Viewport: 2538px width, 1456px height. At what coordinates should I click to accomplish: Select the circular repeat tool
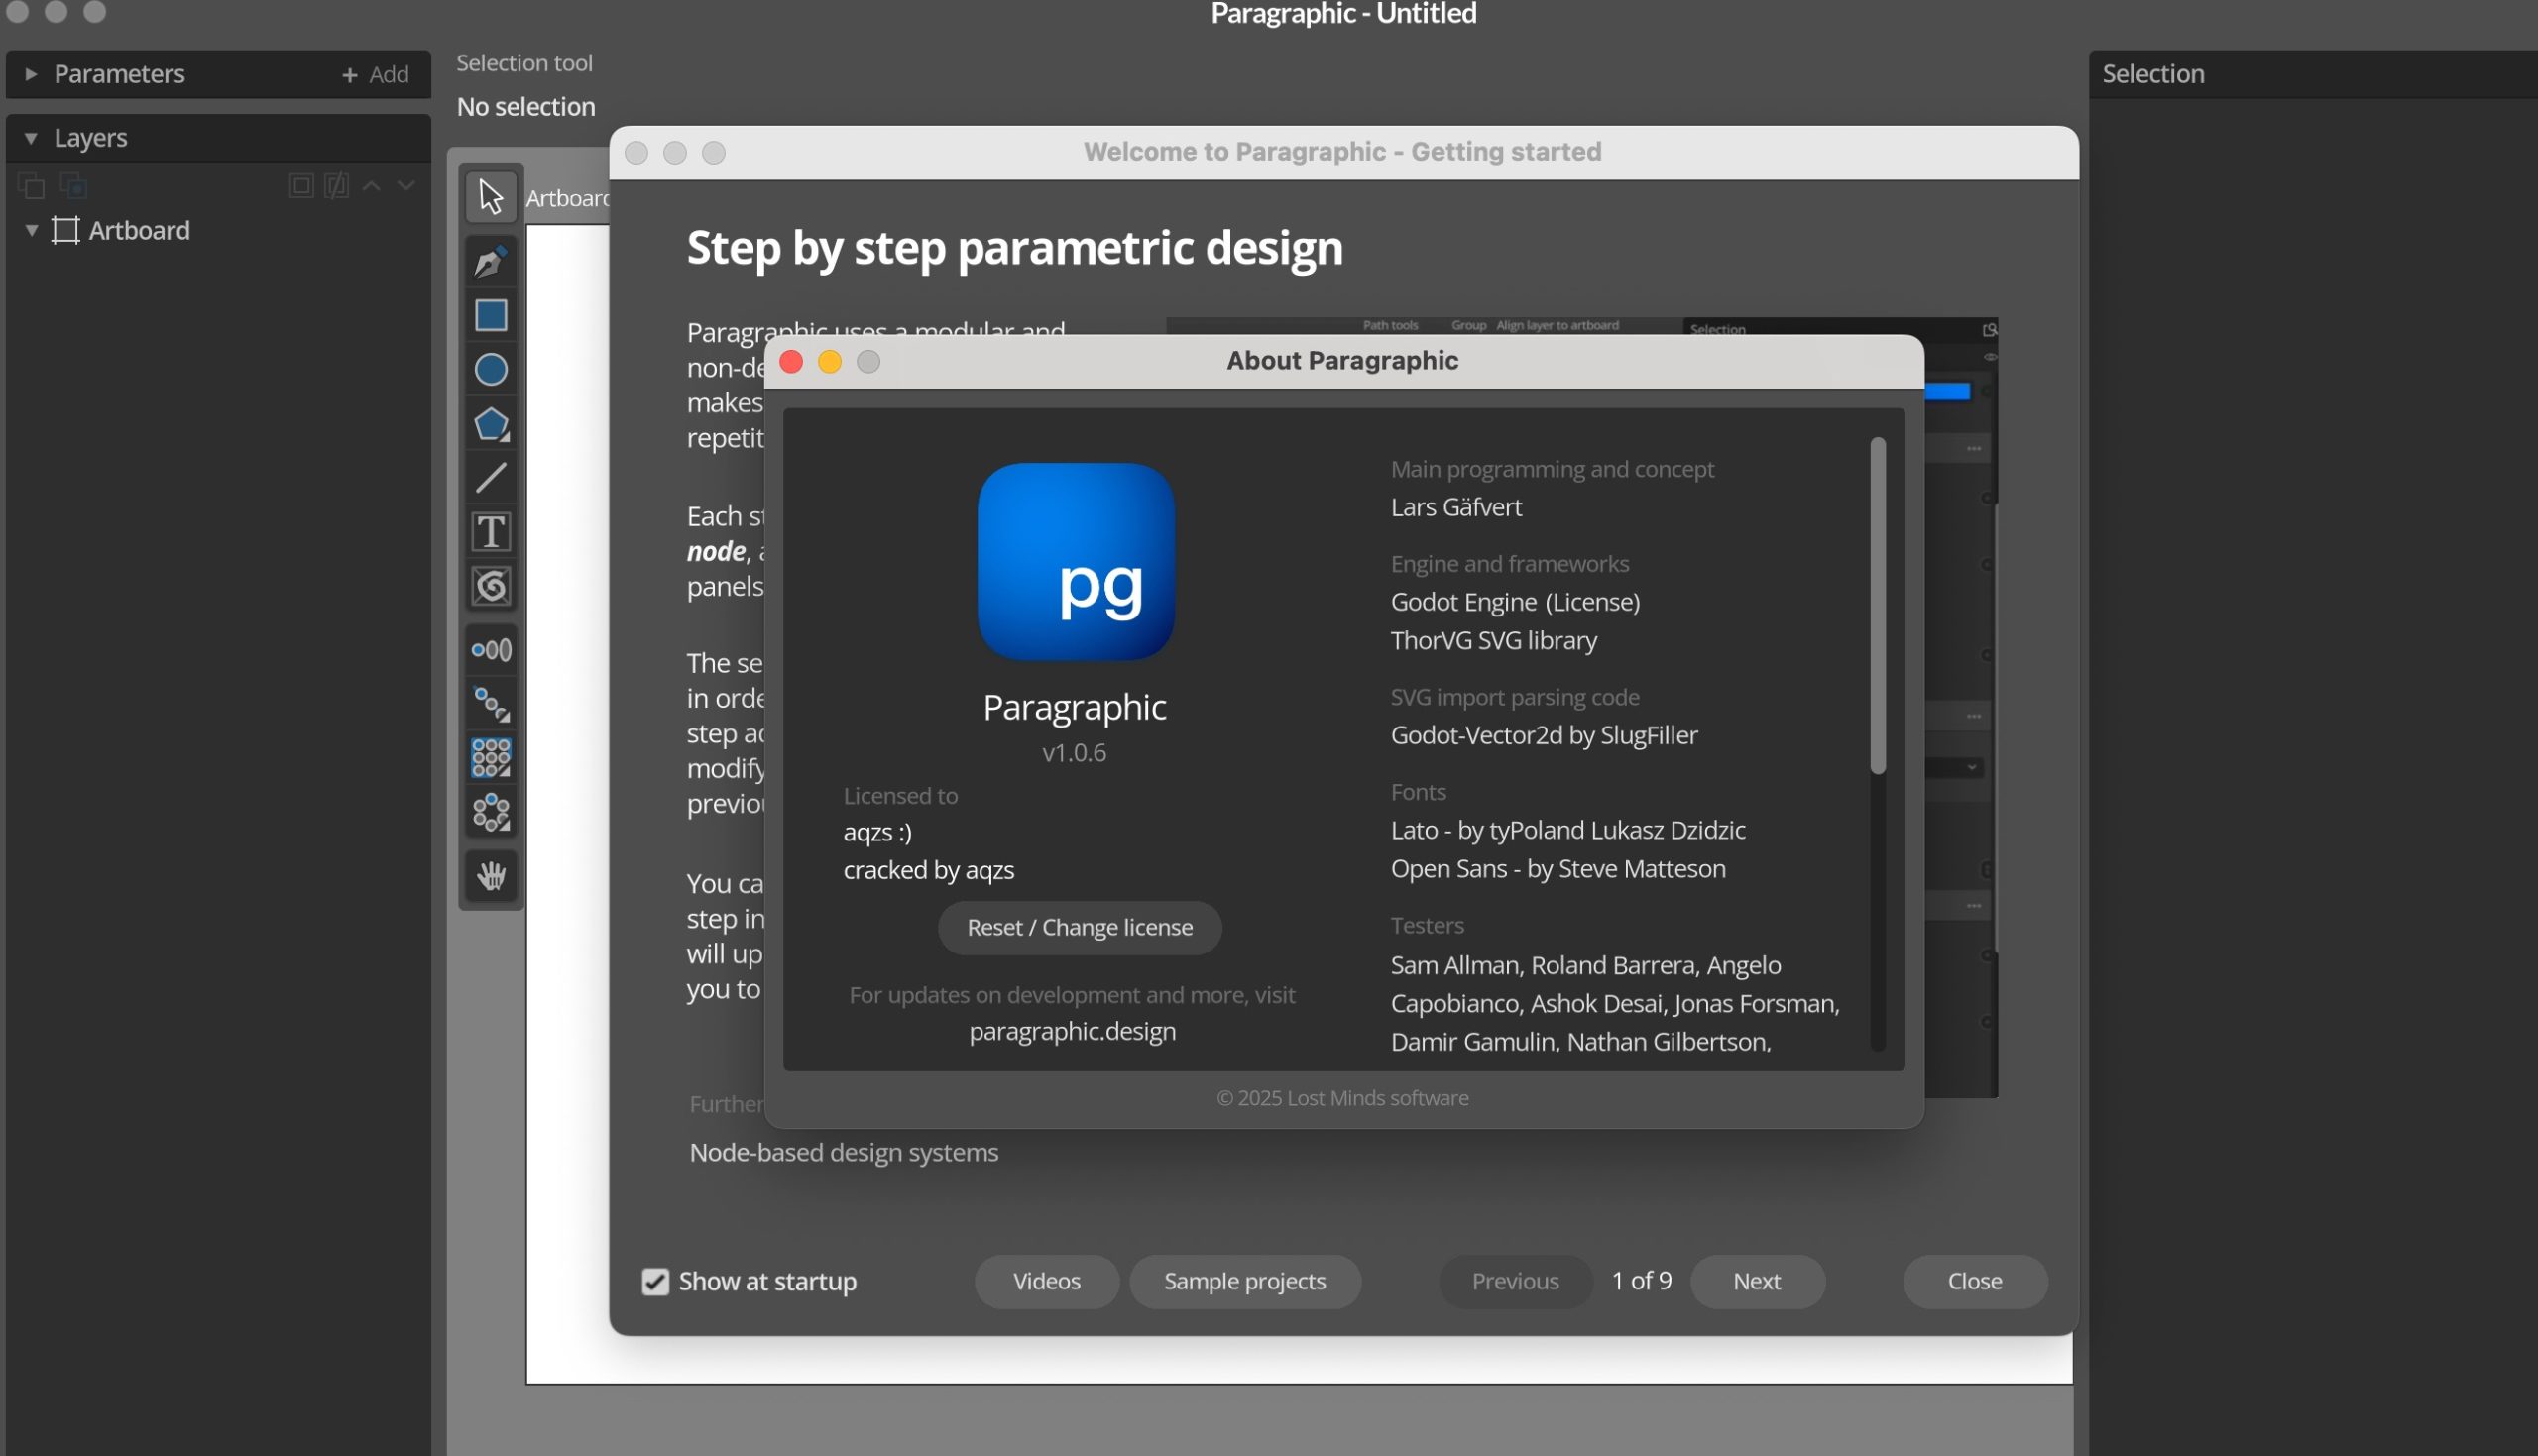491,812
